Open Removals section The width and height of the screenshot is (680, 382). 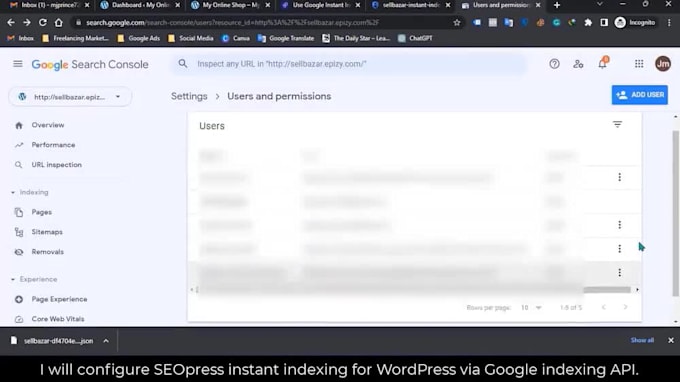coord(47,252)
